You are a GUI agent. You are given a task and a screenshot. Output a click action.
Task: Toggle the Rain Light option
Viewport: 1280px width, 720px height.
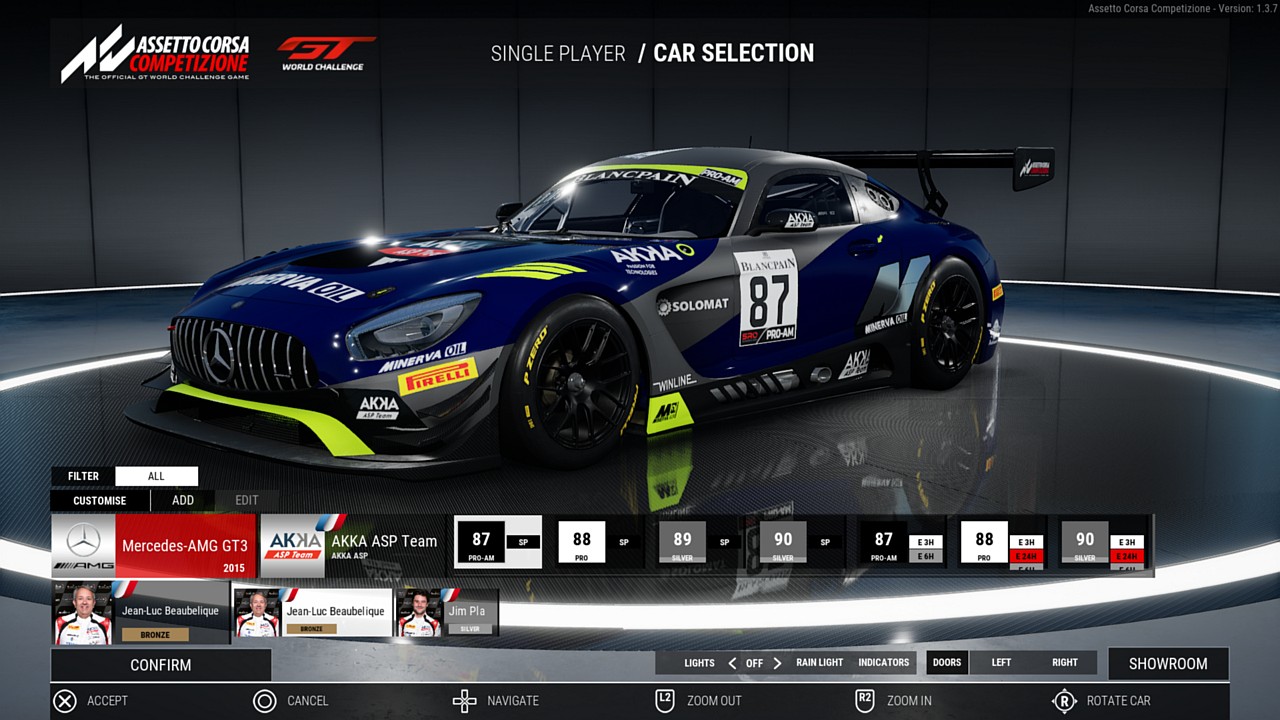point(819,663)
